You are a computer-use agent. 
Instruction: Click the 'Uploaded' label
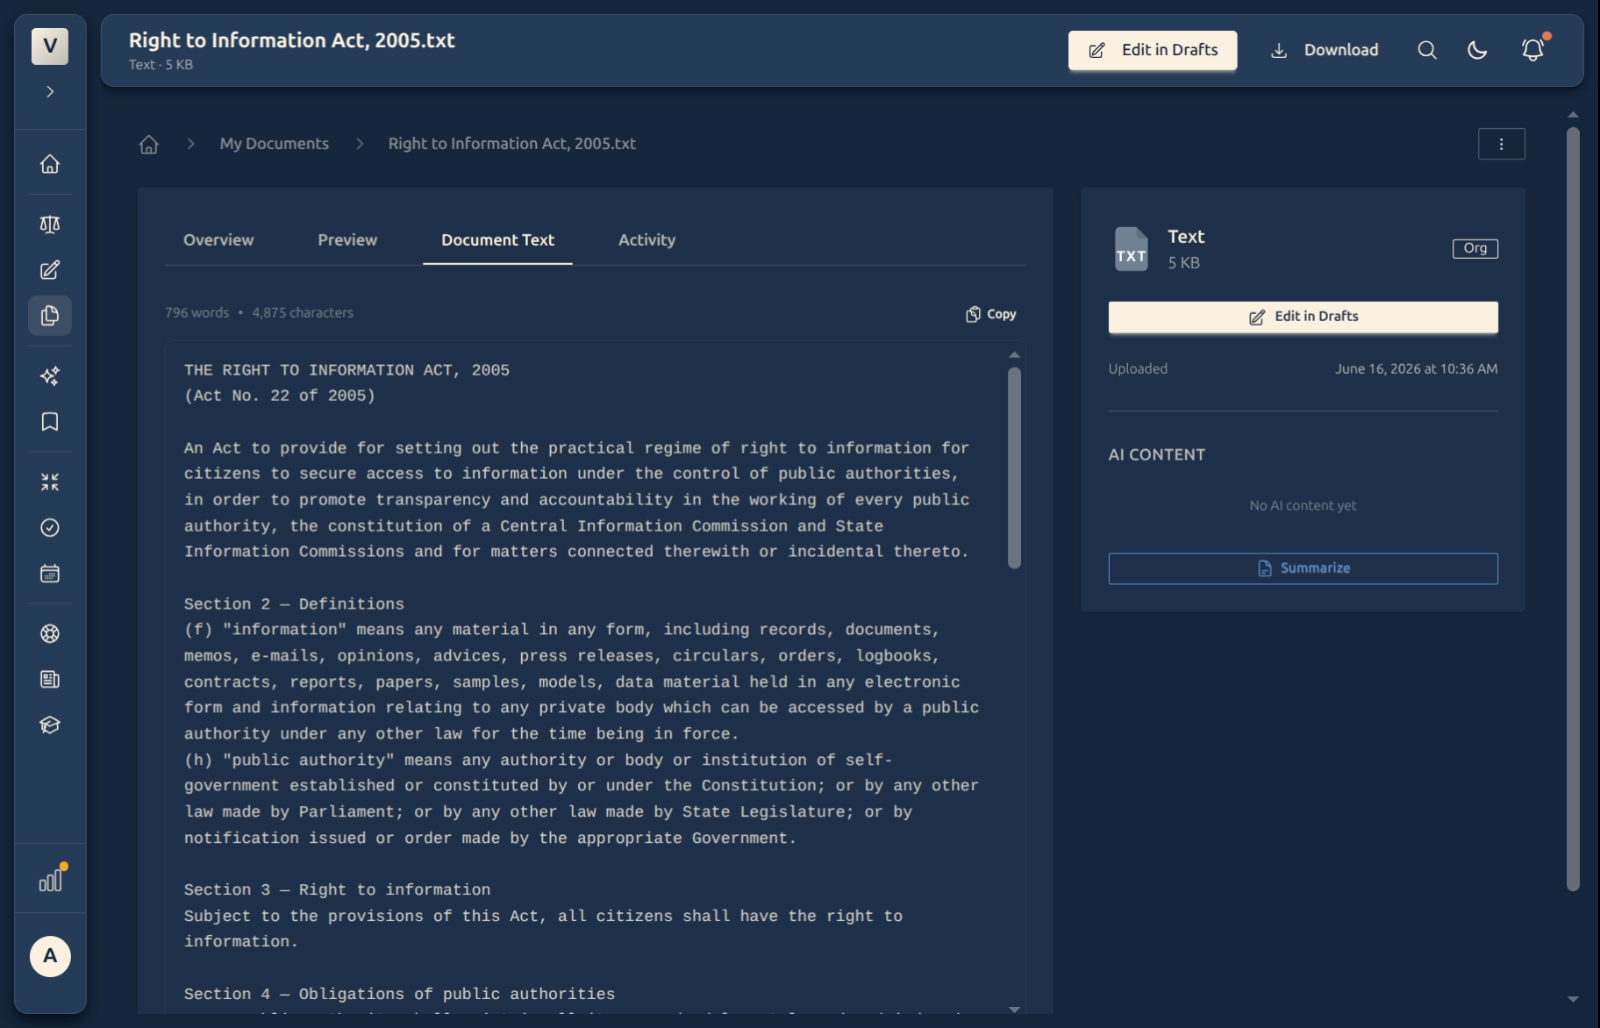tap(1138, 369)
